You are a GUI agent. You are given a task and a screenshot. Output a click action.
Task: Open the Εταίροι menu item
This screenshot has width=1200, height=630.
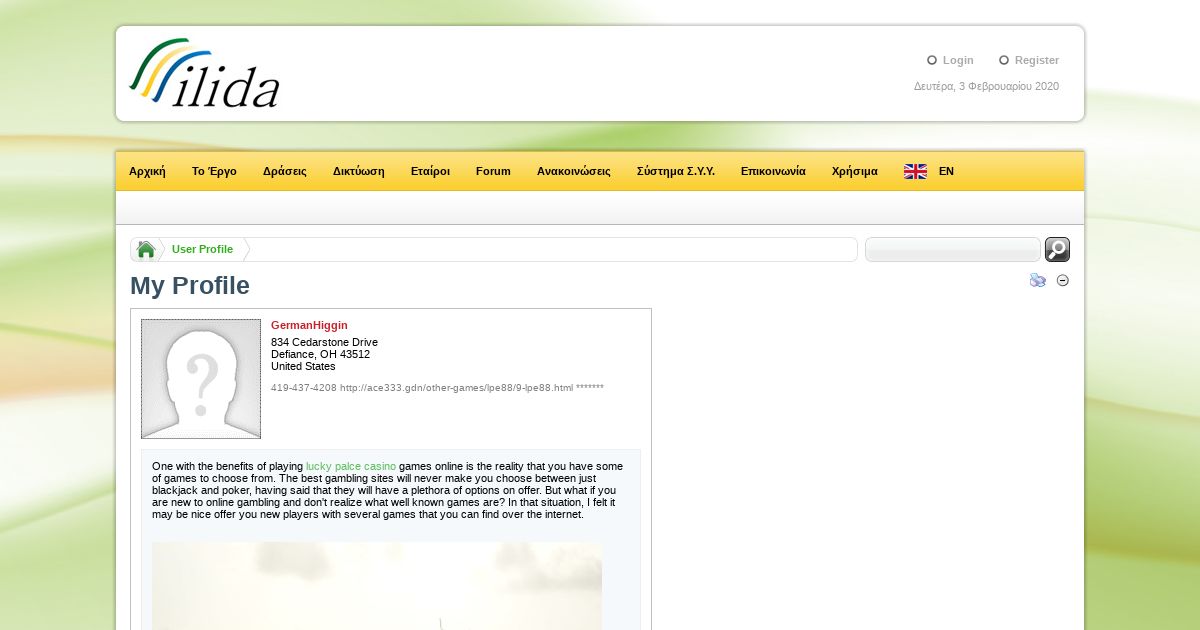[x=430, y=171]
